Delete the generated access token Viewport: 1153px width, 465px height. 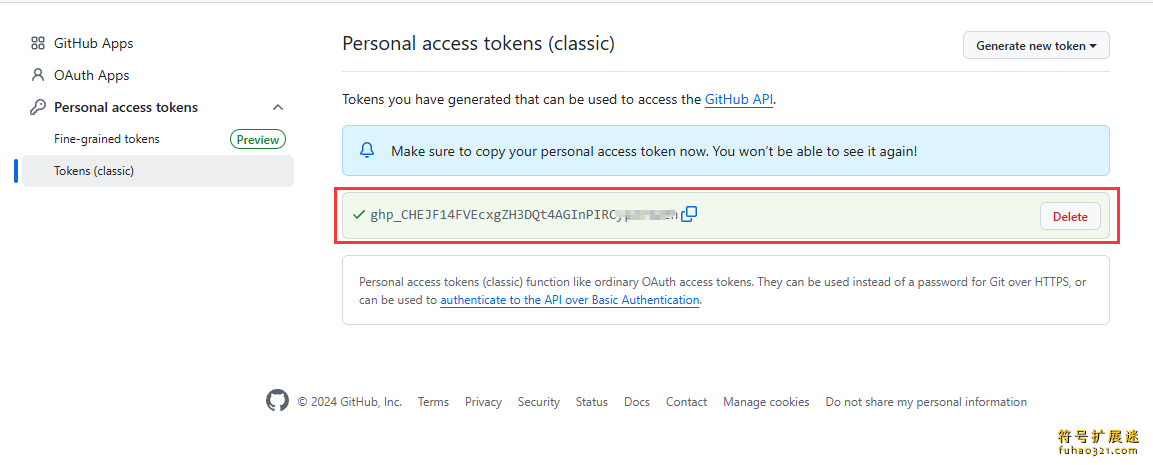click(1070, 216)
